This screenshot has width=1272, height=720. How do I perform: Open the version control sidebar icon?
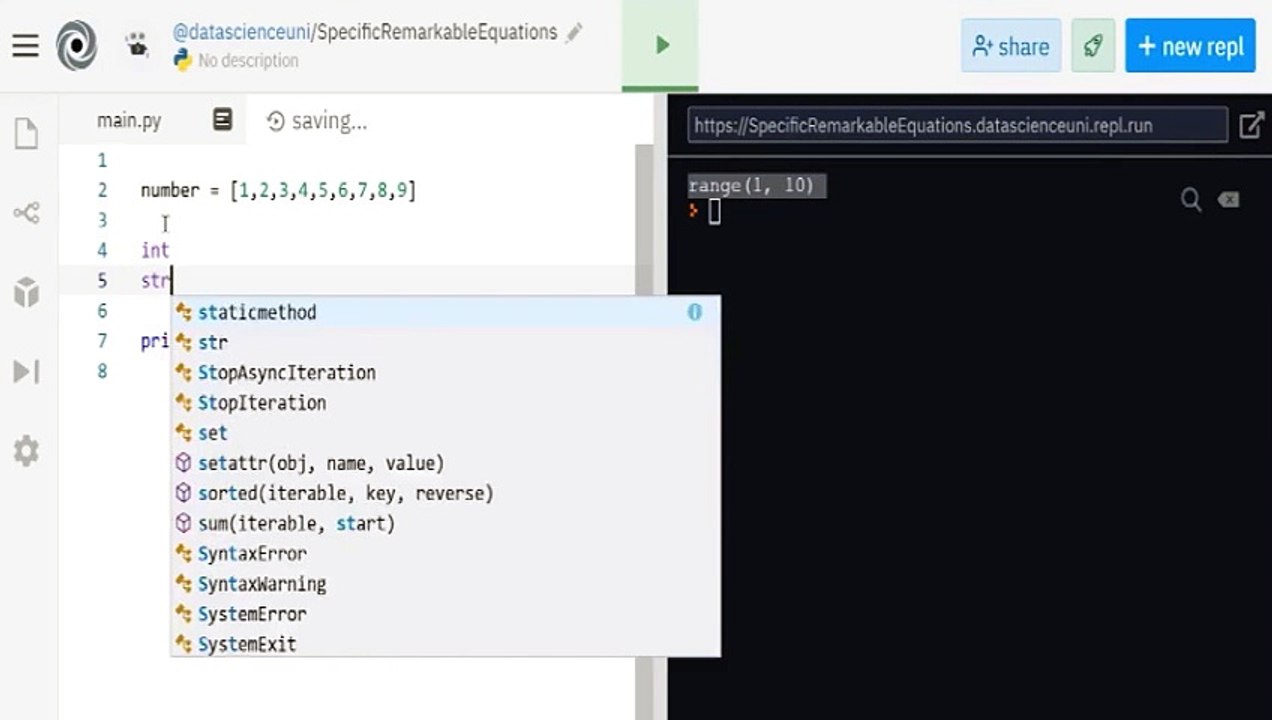(x=26, y=213)
